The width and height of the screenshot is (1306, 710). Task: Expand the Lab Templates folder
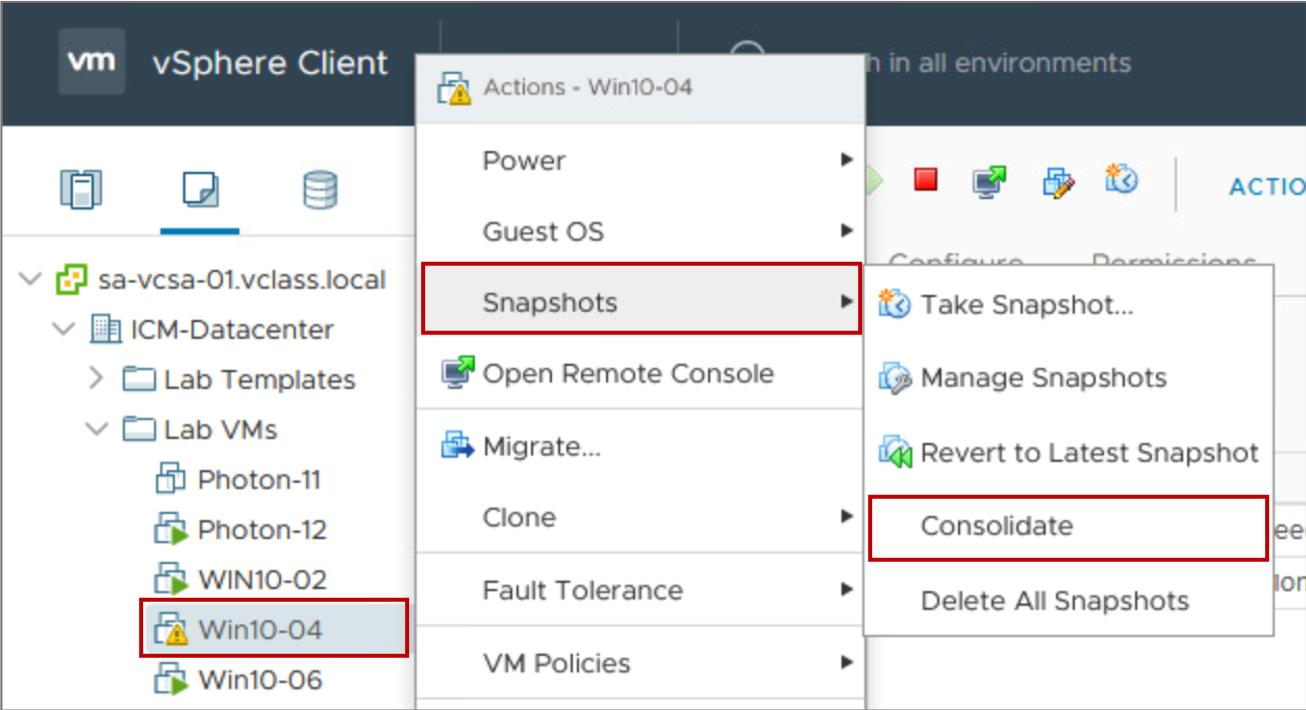(97, 379)
